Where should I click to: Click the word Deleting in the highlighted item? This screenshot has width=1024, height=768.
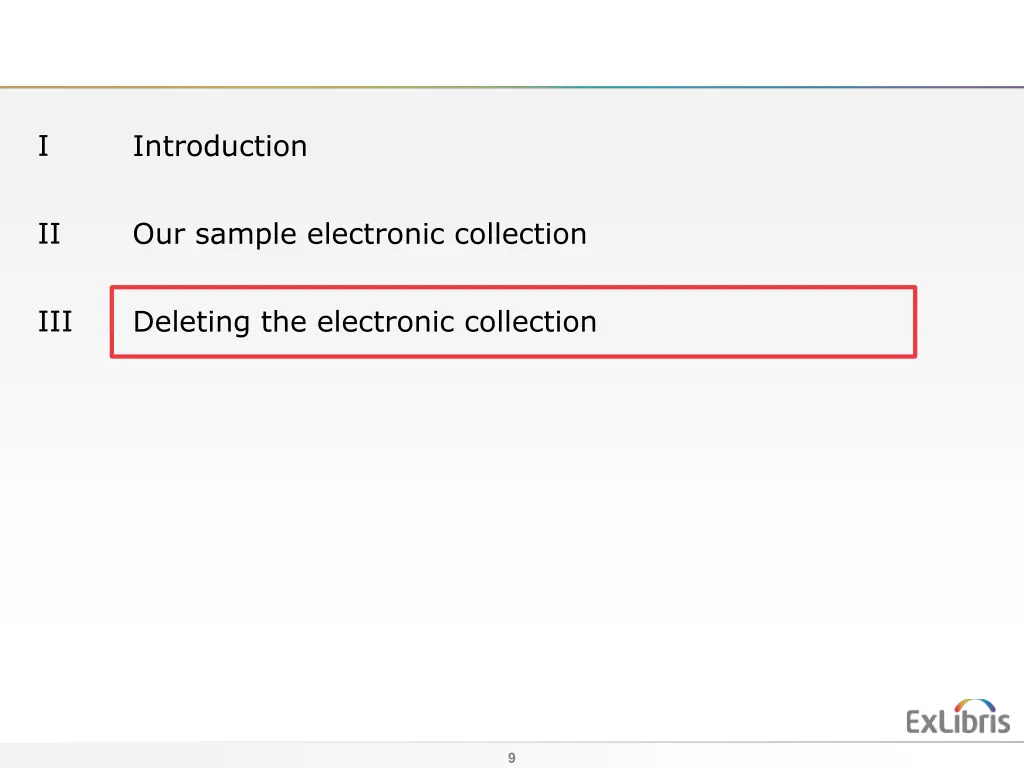pyautogui.click(x=191, y=322)
